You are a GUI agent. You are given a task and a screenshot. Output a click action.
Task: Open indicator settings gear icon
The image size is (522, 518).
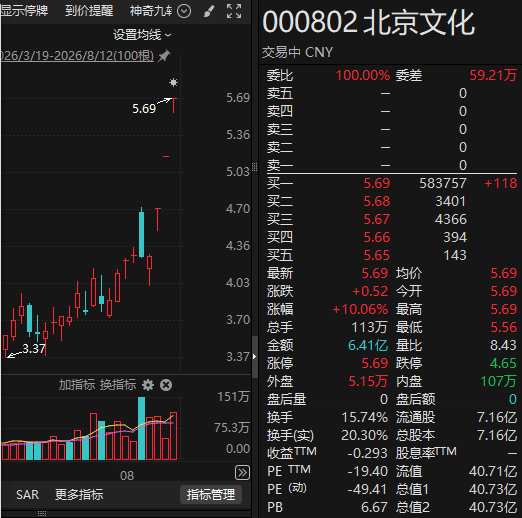tap(148, 385)
